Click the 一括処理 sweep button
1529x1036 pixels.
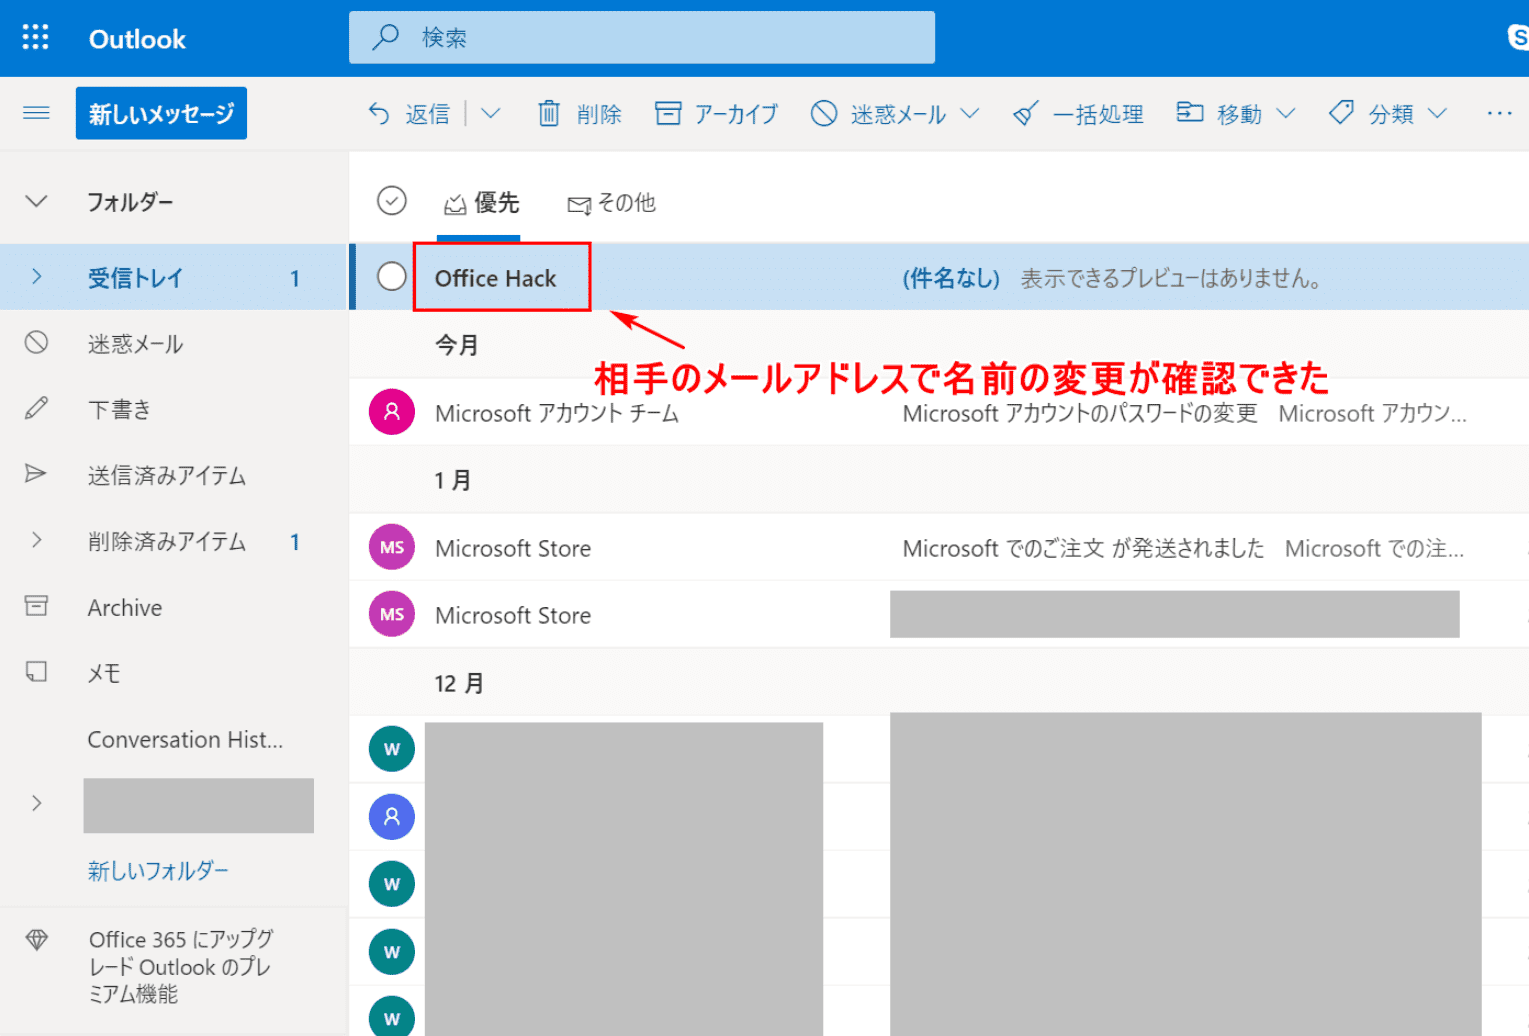[x=1078, y=114]
